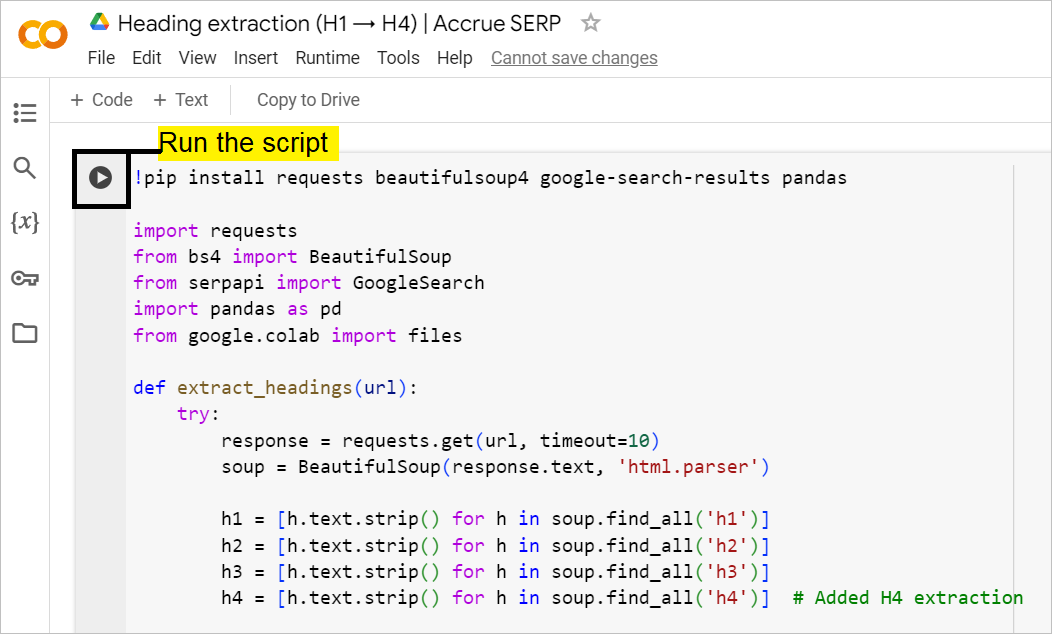
Task: Click the 'h1 =' code line
Action: (495, 519)
